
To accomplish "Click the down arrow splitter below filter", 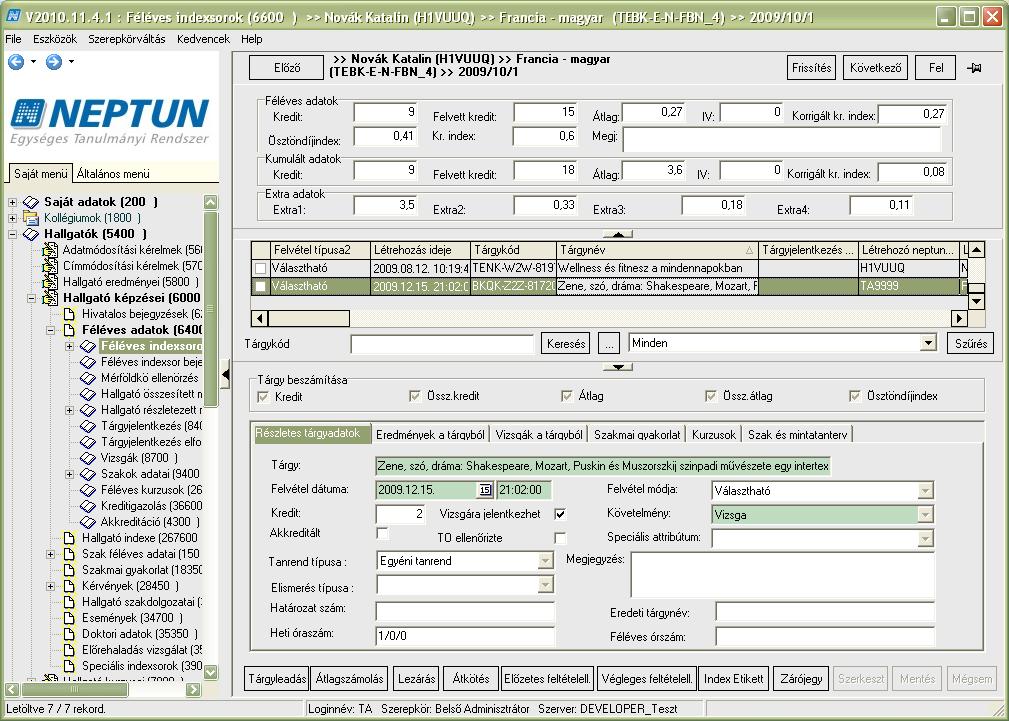I will pos(618,367).
